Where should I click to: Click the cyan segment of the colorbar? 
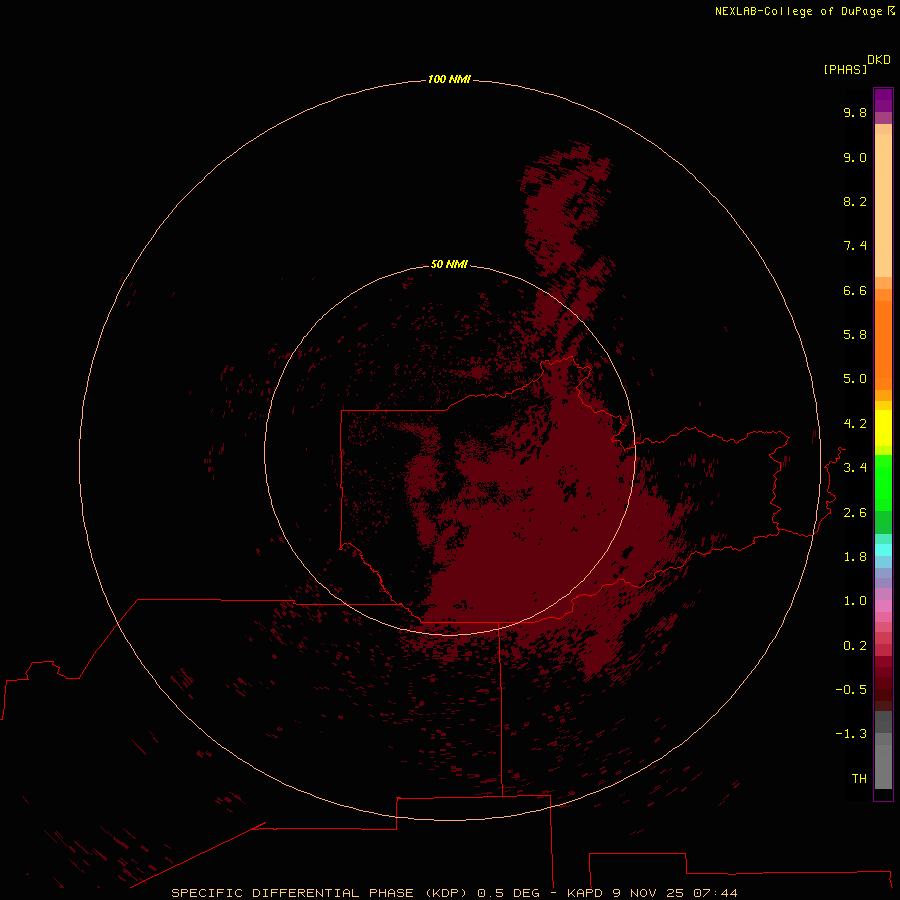[x=883, y=550]
